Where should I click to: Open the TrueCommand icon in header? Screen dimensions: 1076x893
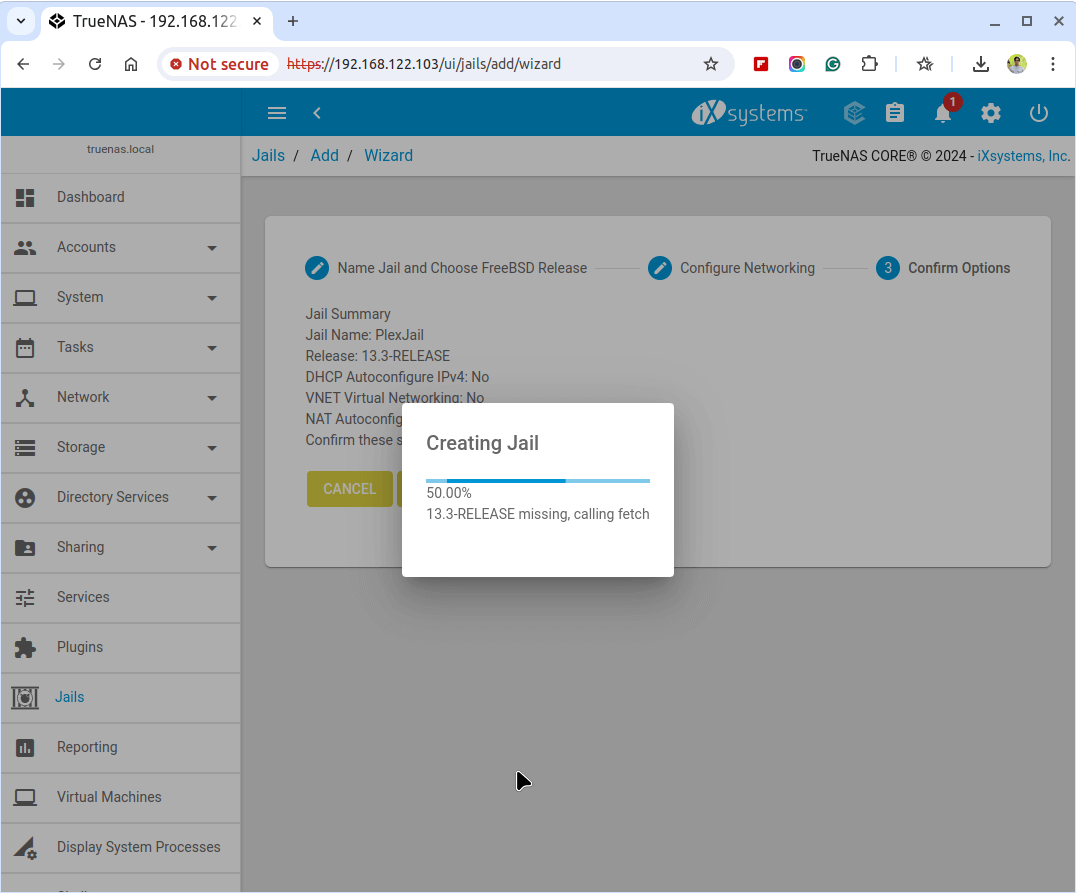(854, 113)
